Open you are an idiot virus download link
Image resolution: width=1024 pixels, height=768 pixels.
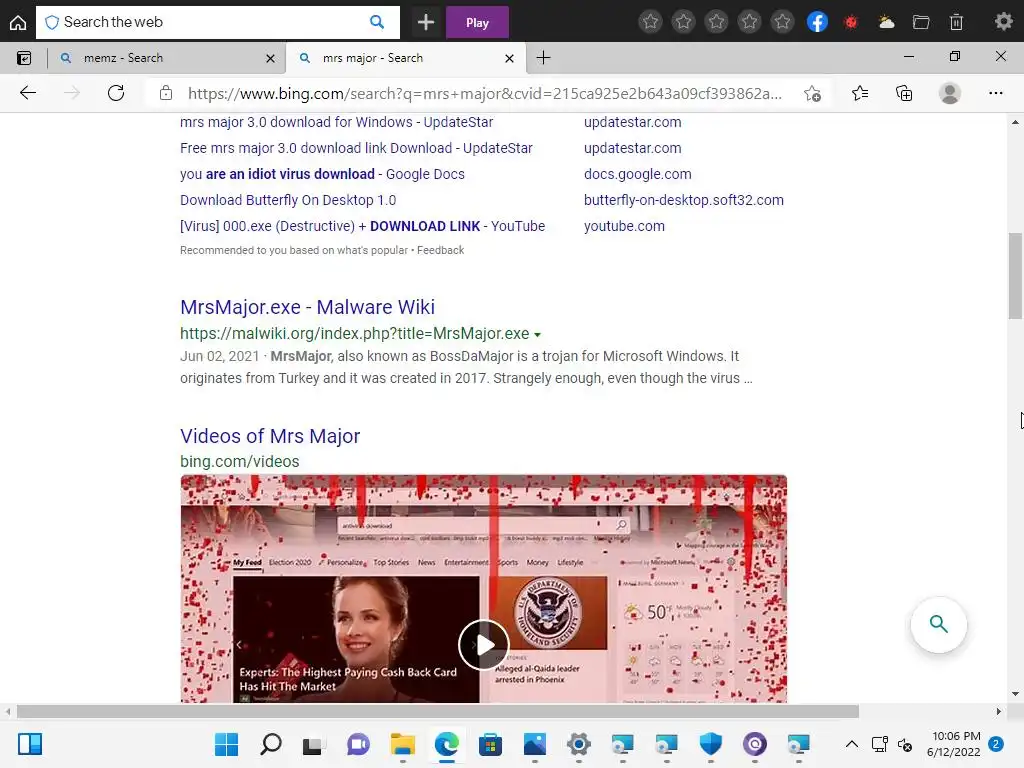click(x=322, y=174)
